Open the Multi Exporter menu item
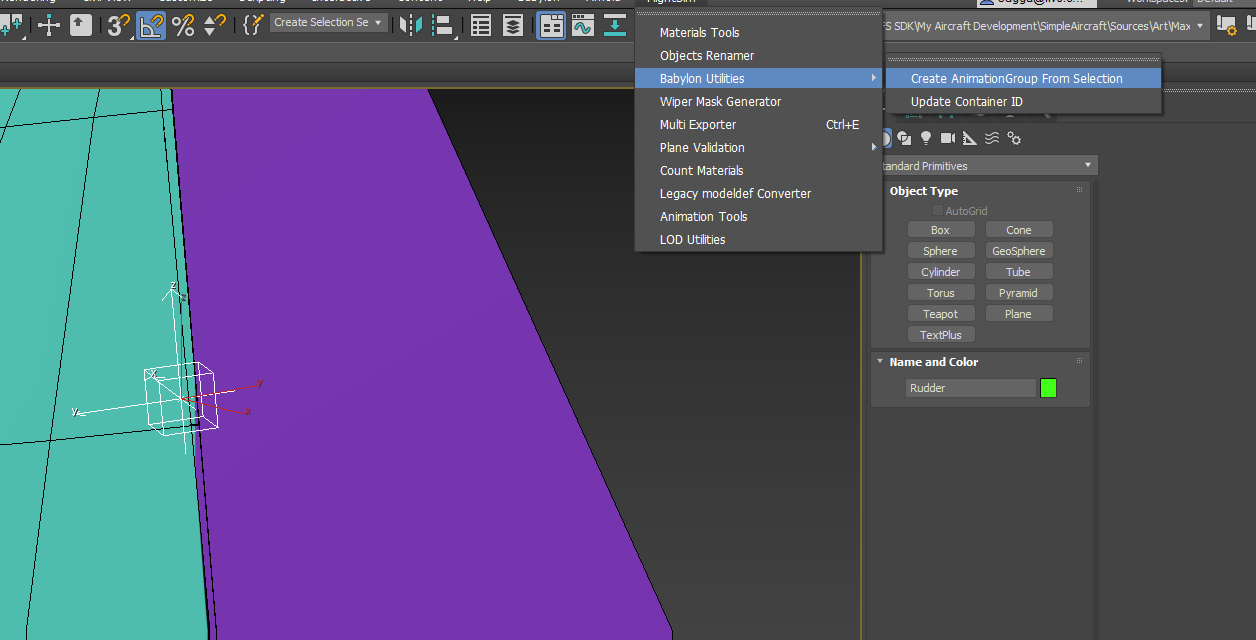Screen dimensions: 1256x640 point(698,125)
